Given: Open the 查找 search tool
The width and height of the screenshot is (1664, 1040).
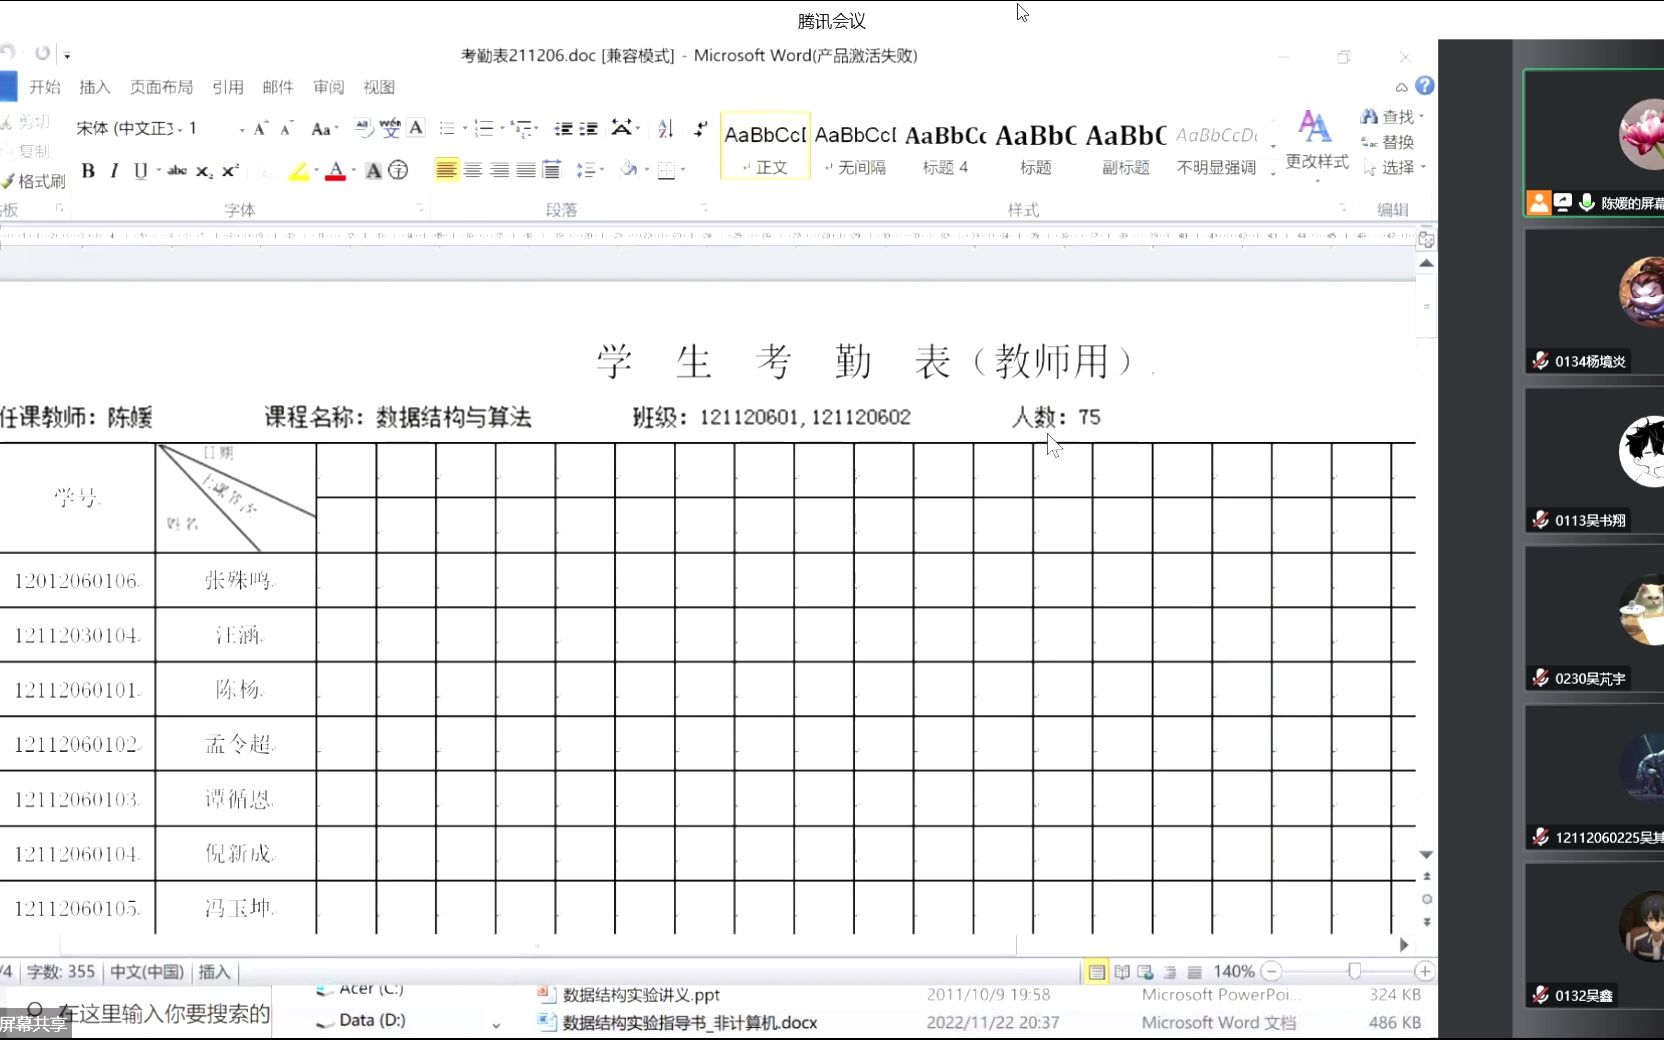Looking at the screenshot, I should coord(1392,117).
